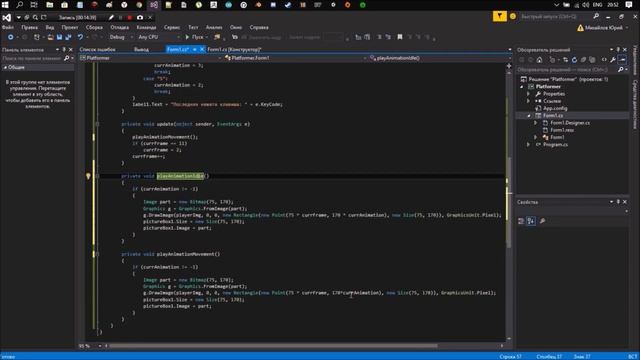This screenshot has height=360, width=640.
Task: Click the View Code icon in Solution Explorer
Action: [604, 60]
